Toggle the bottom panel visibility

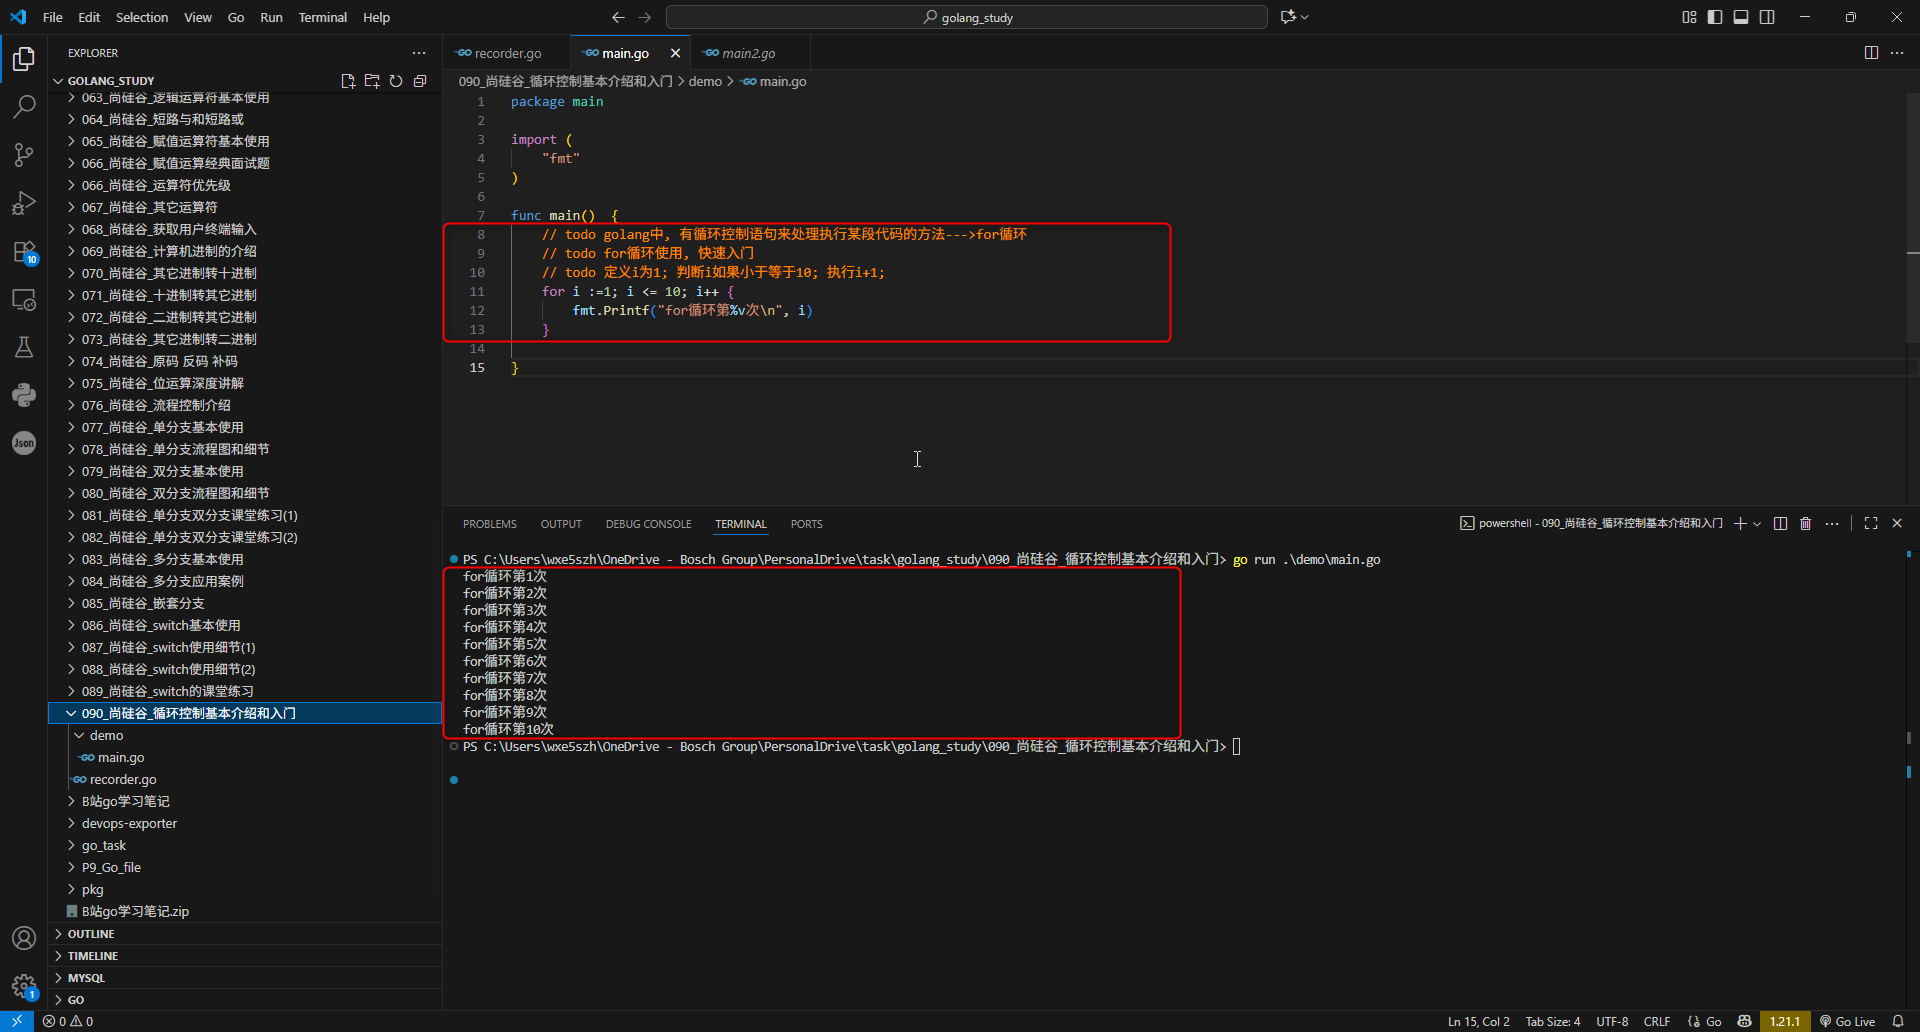(x=1741, y=17)
